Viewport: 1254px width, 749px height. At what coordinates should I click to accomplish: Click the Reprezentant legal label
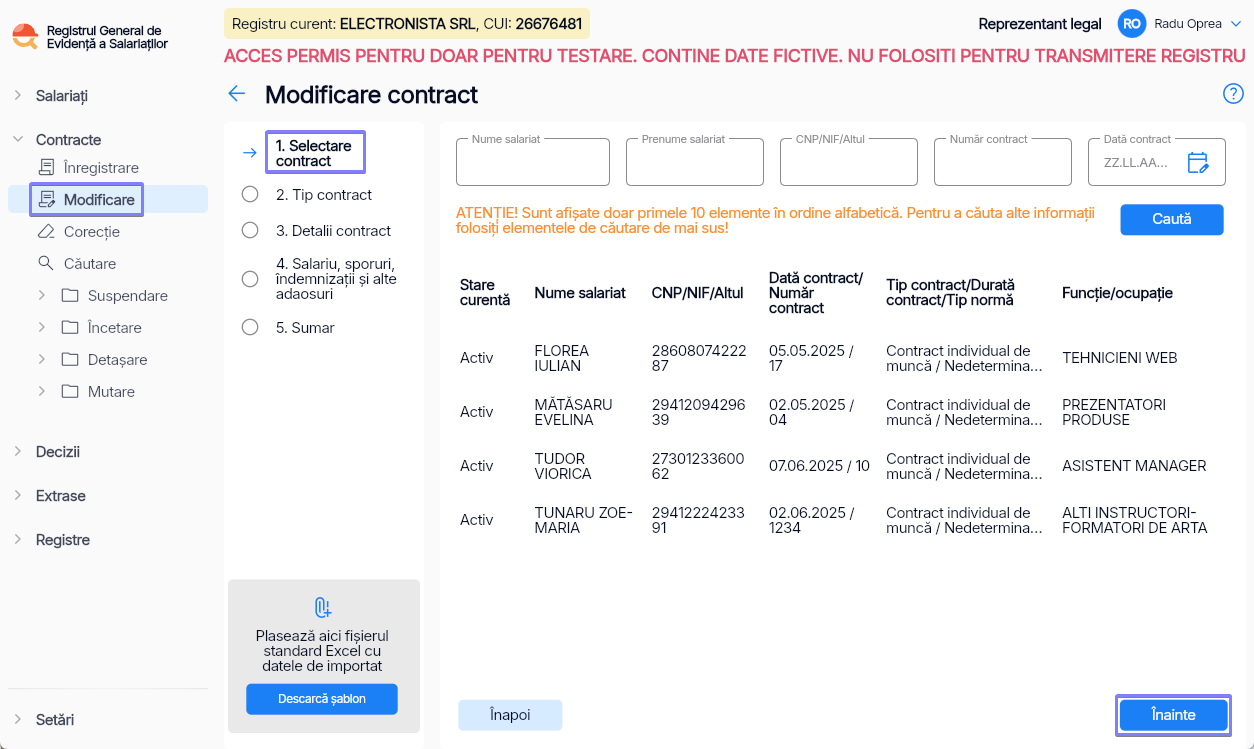point(1040,24)
